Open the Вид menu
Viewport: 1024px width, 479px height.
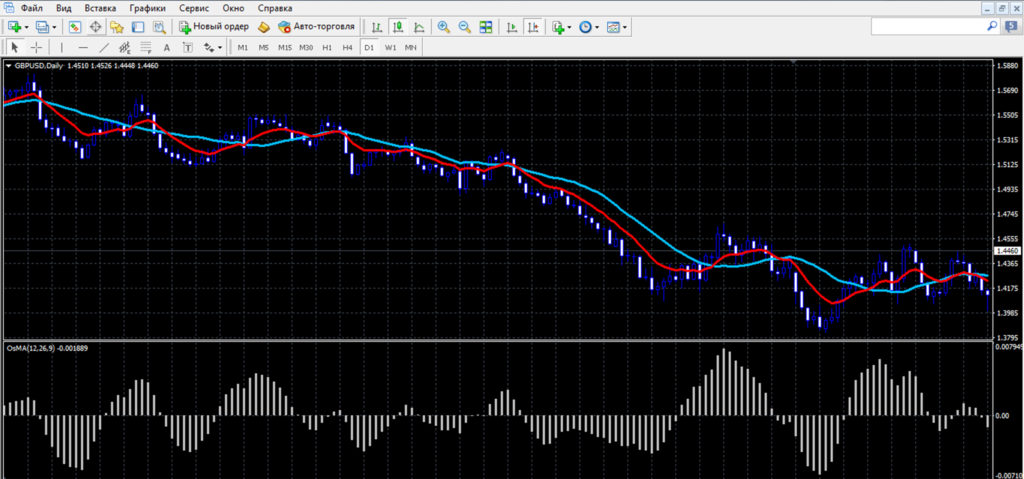(64, 8)
